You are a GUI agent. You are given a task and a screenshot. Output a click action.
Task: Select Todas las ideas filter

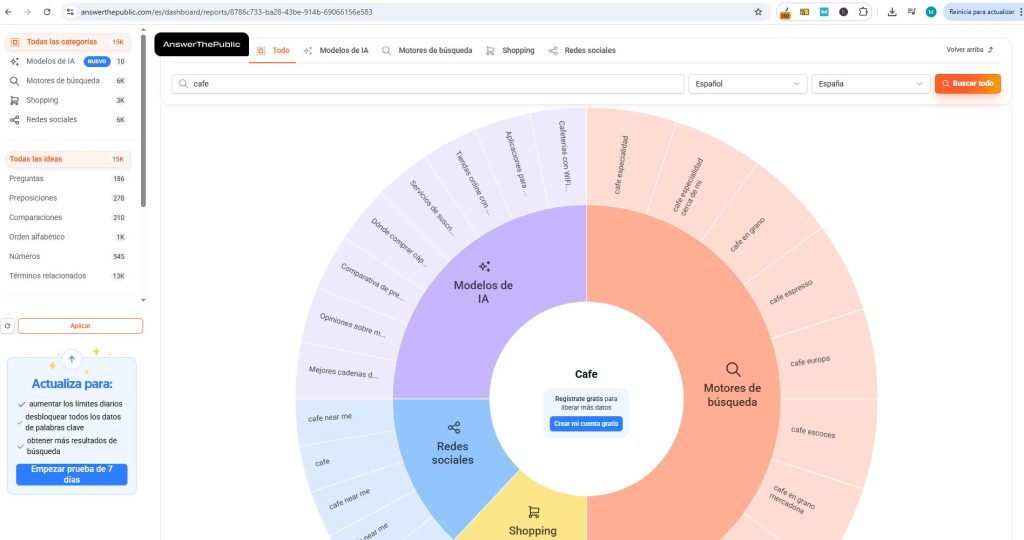point(68,159)
